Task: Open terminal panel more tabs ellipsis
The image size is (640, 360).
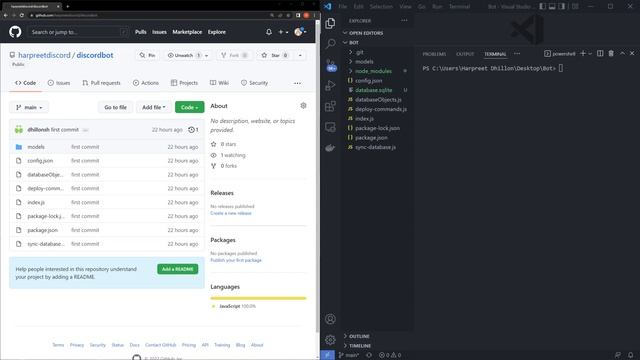Action: [x=517, y=53]
